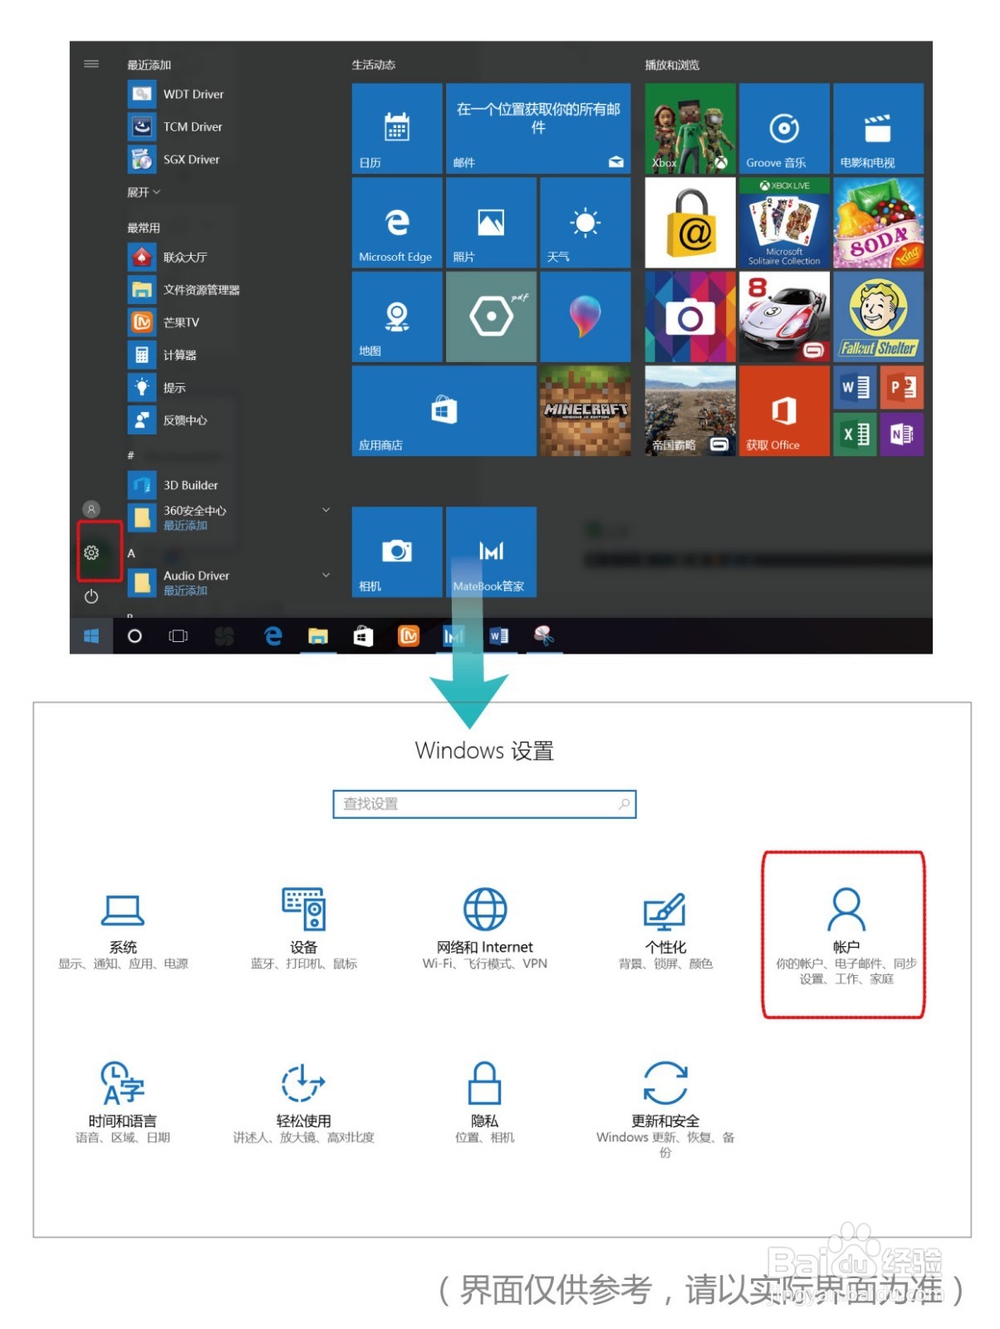1000x1329 pixels.
Task: Open the MateBook管家 tile
Action: pyautogui.click(x=490, y=552)
